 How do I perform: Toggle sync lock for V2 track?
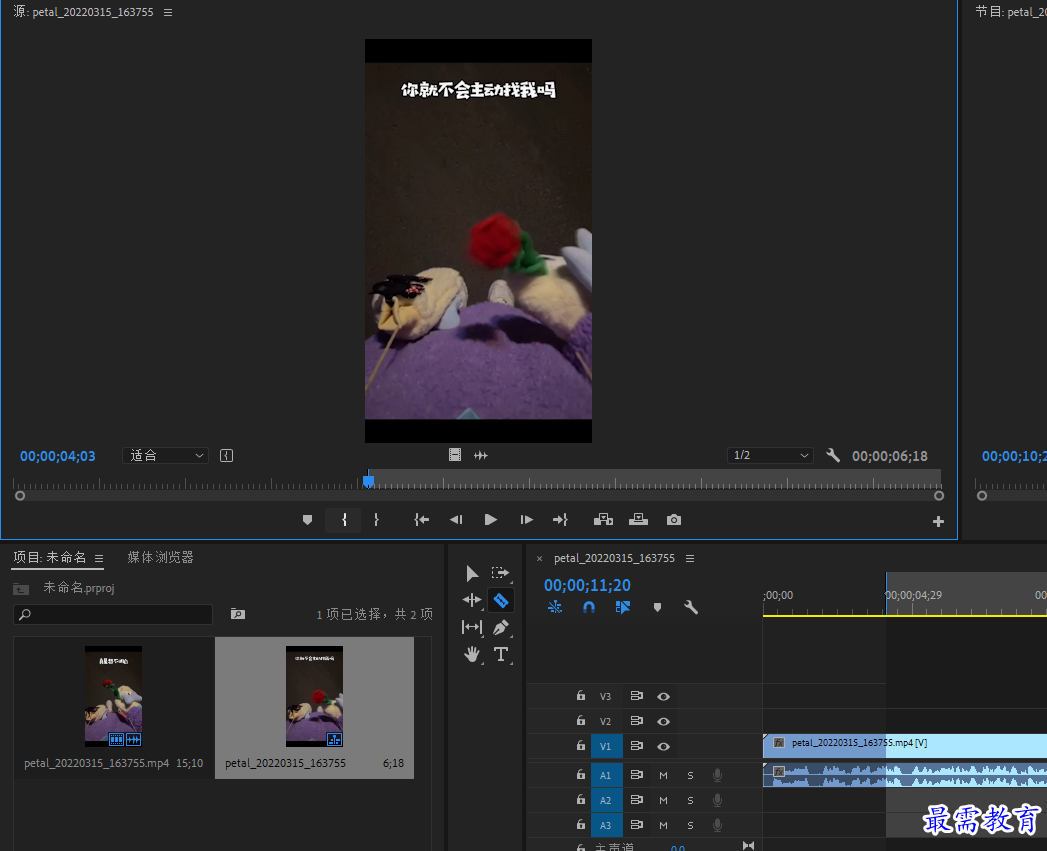pos(636,721)
